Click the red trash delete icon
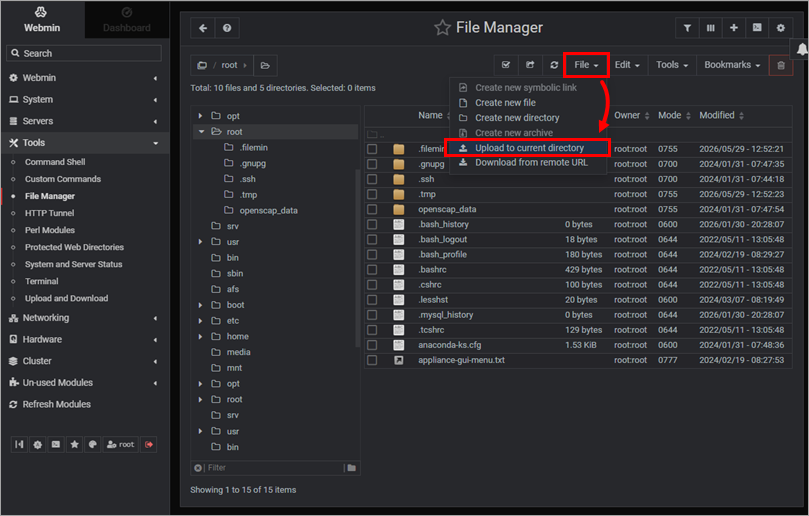809x516 pixels. pos(781,66)
